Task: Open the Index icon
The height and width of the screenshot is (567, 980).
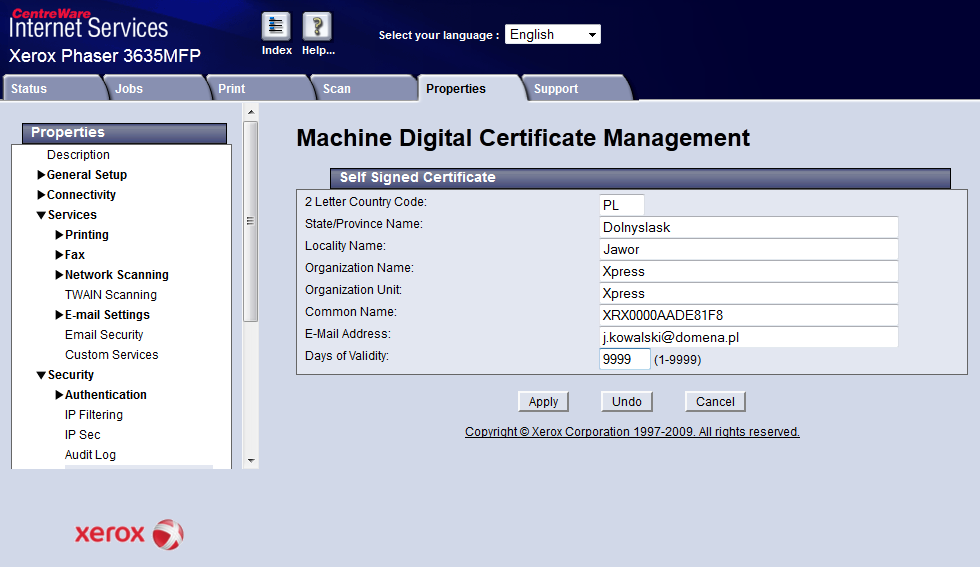Action: [x=276, y=27]
